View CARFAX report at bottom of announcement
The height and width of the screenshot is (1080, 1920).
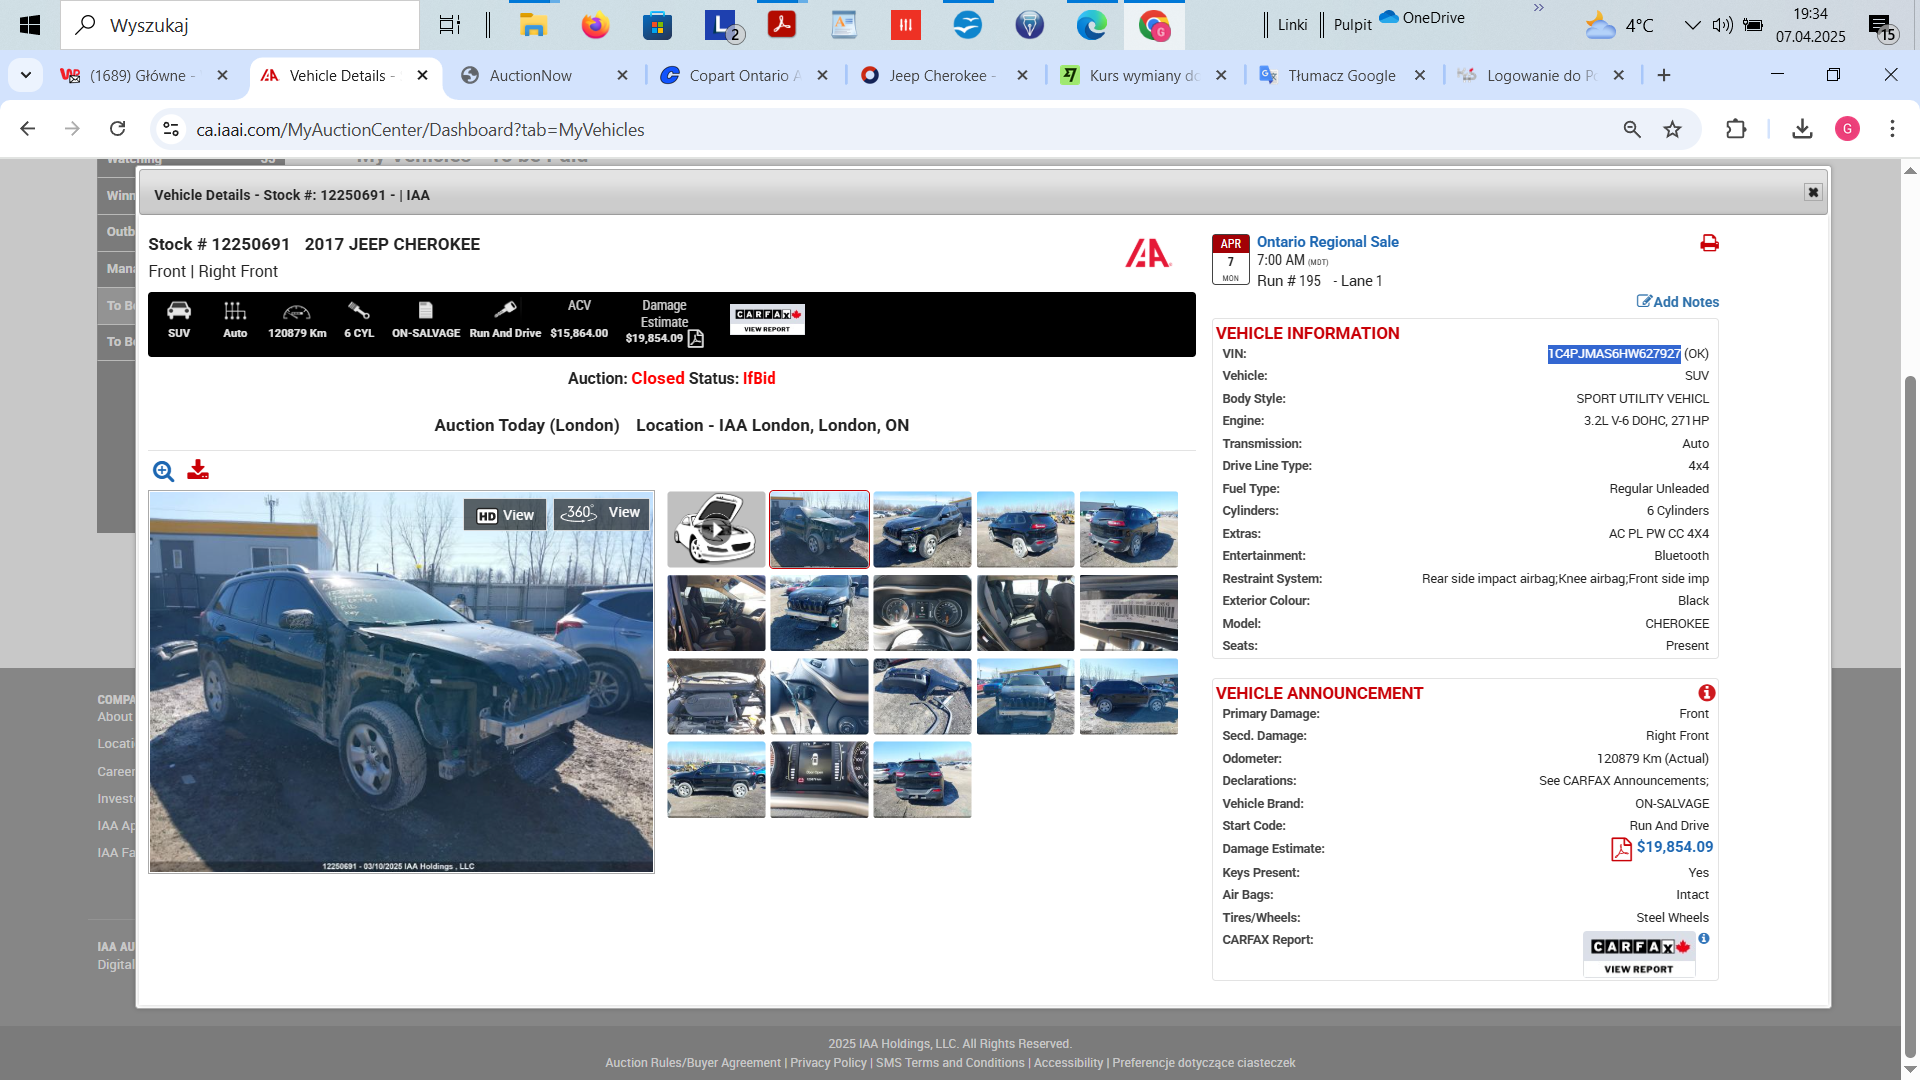pyautogui.click(x=1639, y=954)
